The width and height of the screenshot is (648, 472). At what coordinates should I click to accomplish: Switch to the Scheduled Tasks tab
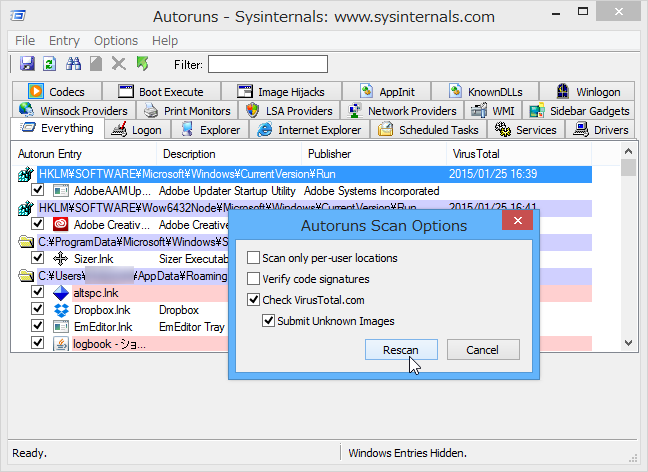429,129
